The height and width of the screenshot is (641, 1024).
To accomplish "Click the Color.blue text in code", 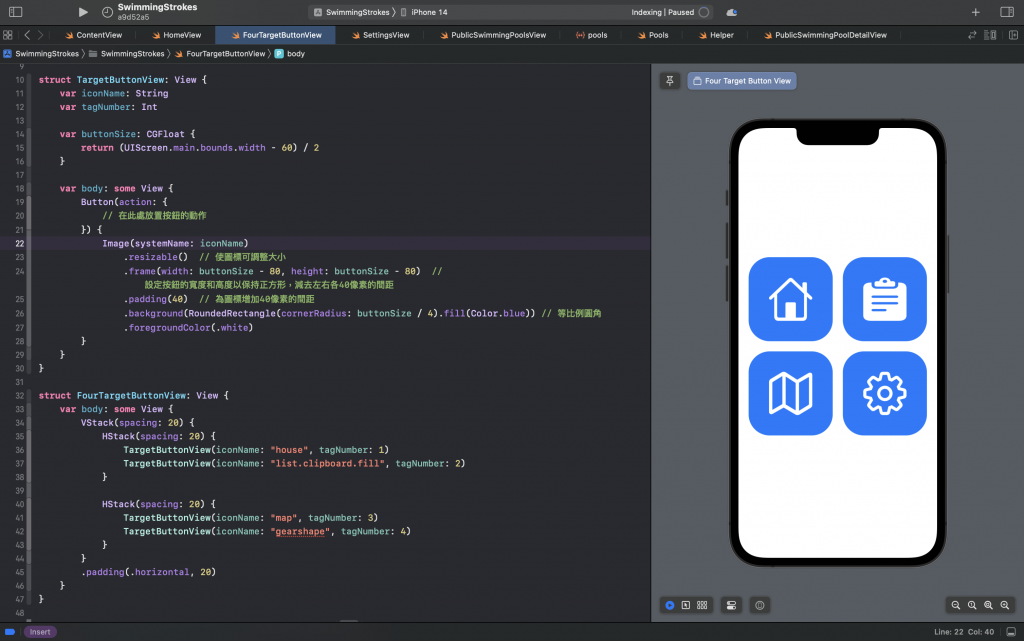I will 498,313.
